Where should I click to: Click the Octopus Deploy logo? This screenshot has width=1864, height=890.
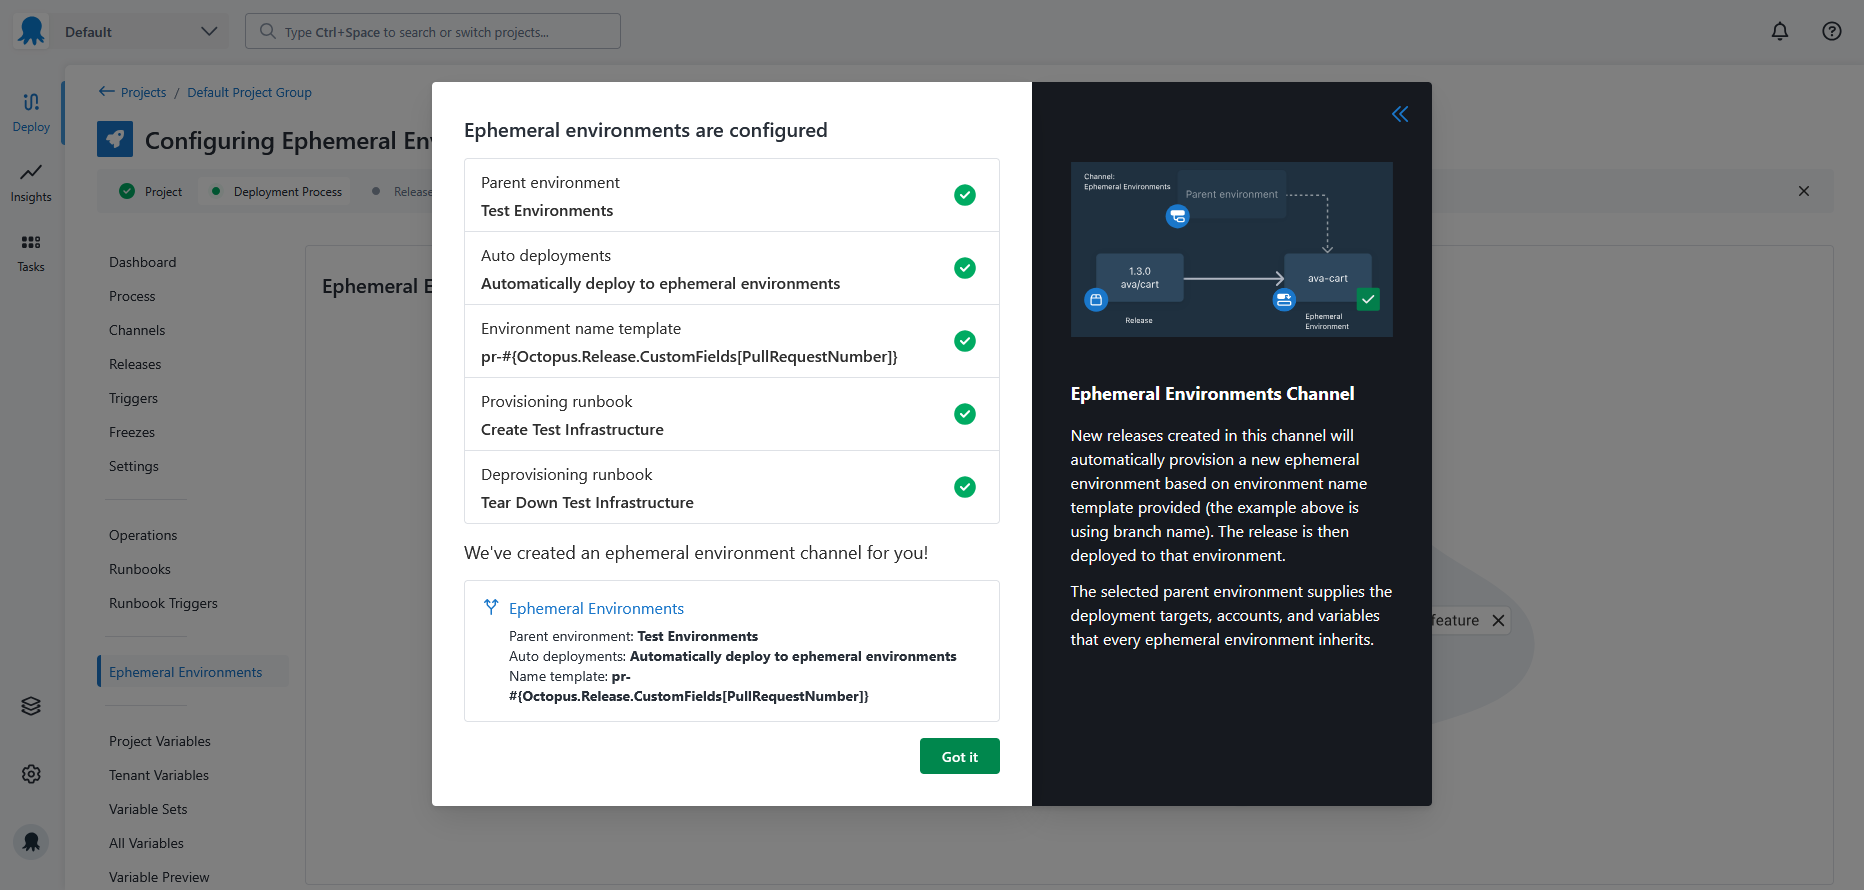[32, 31]
